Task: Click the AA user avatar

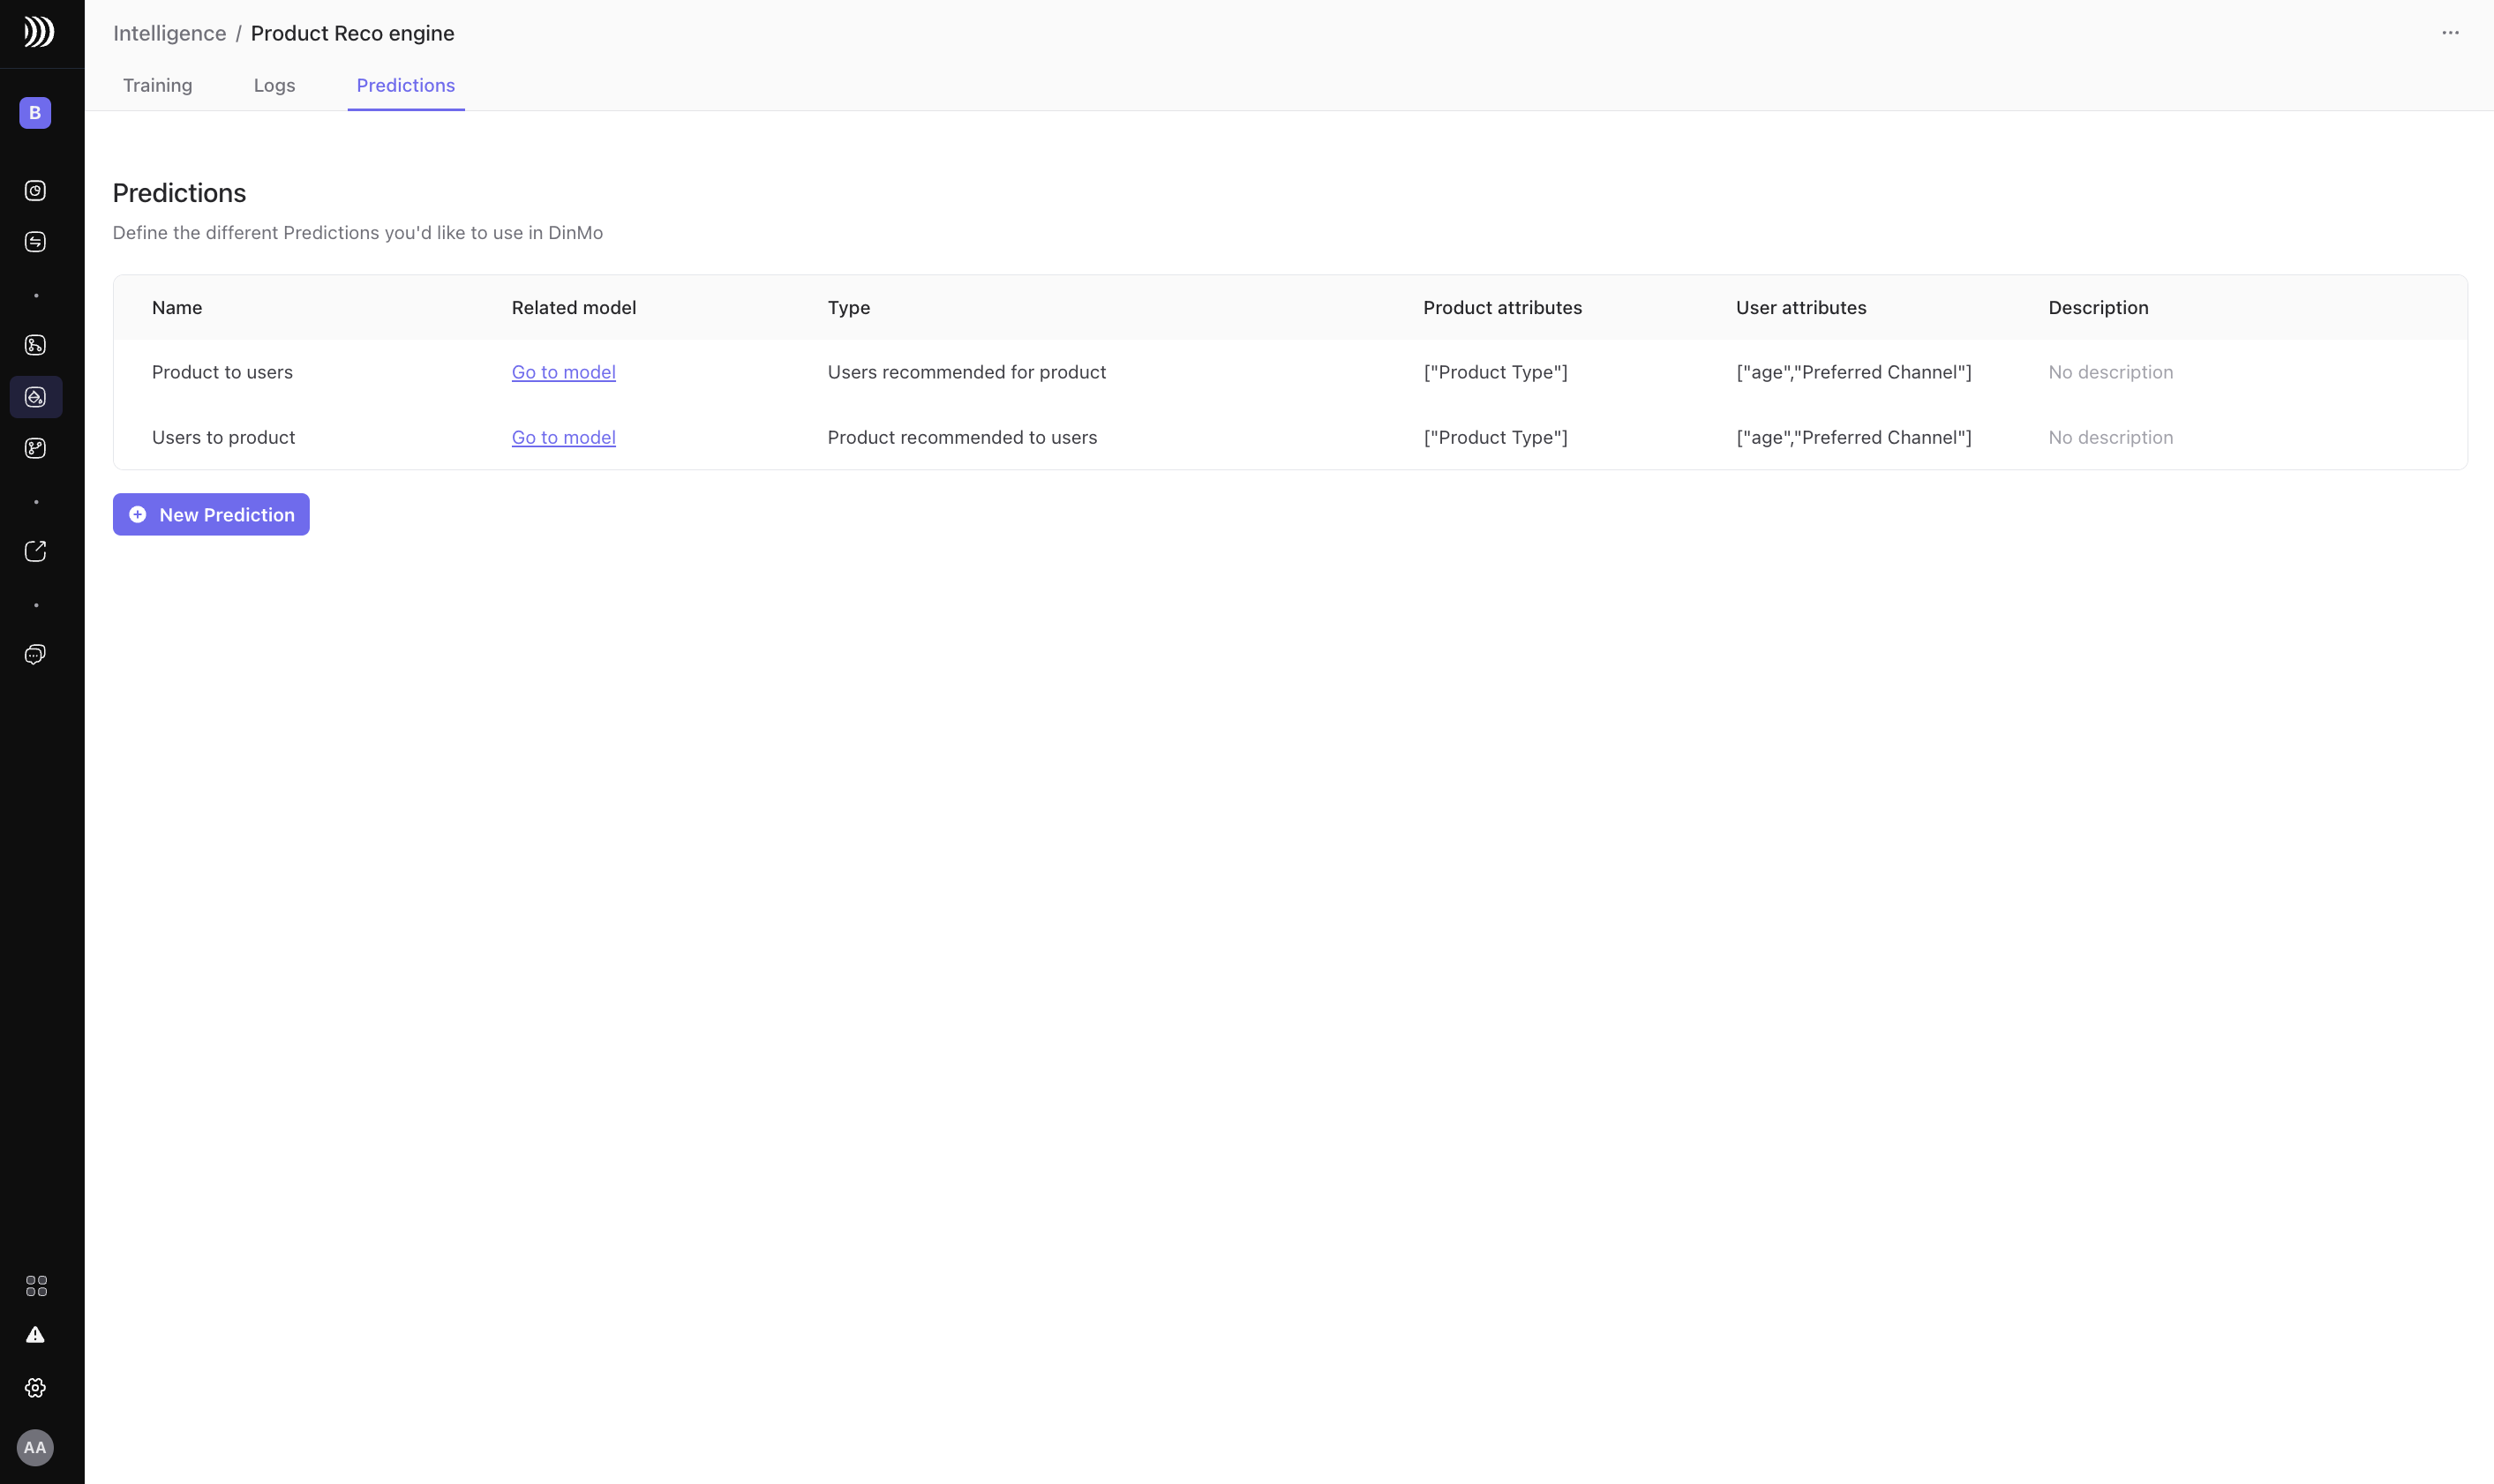Action: 35,1448
